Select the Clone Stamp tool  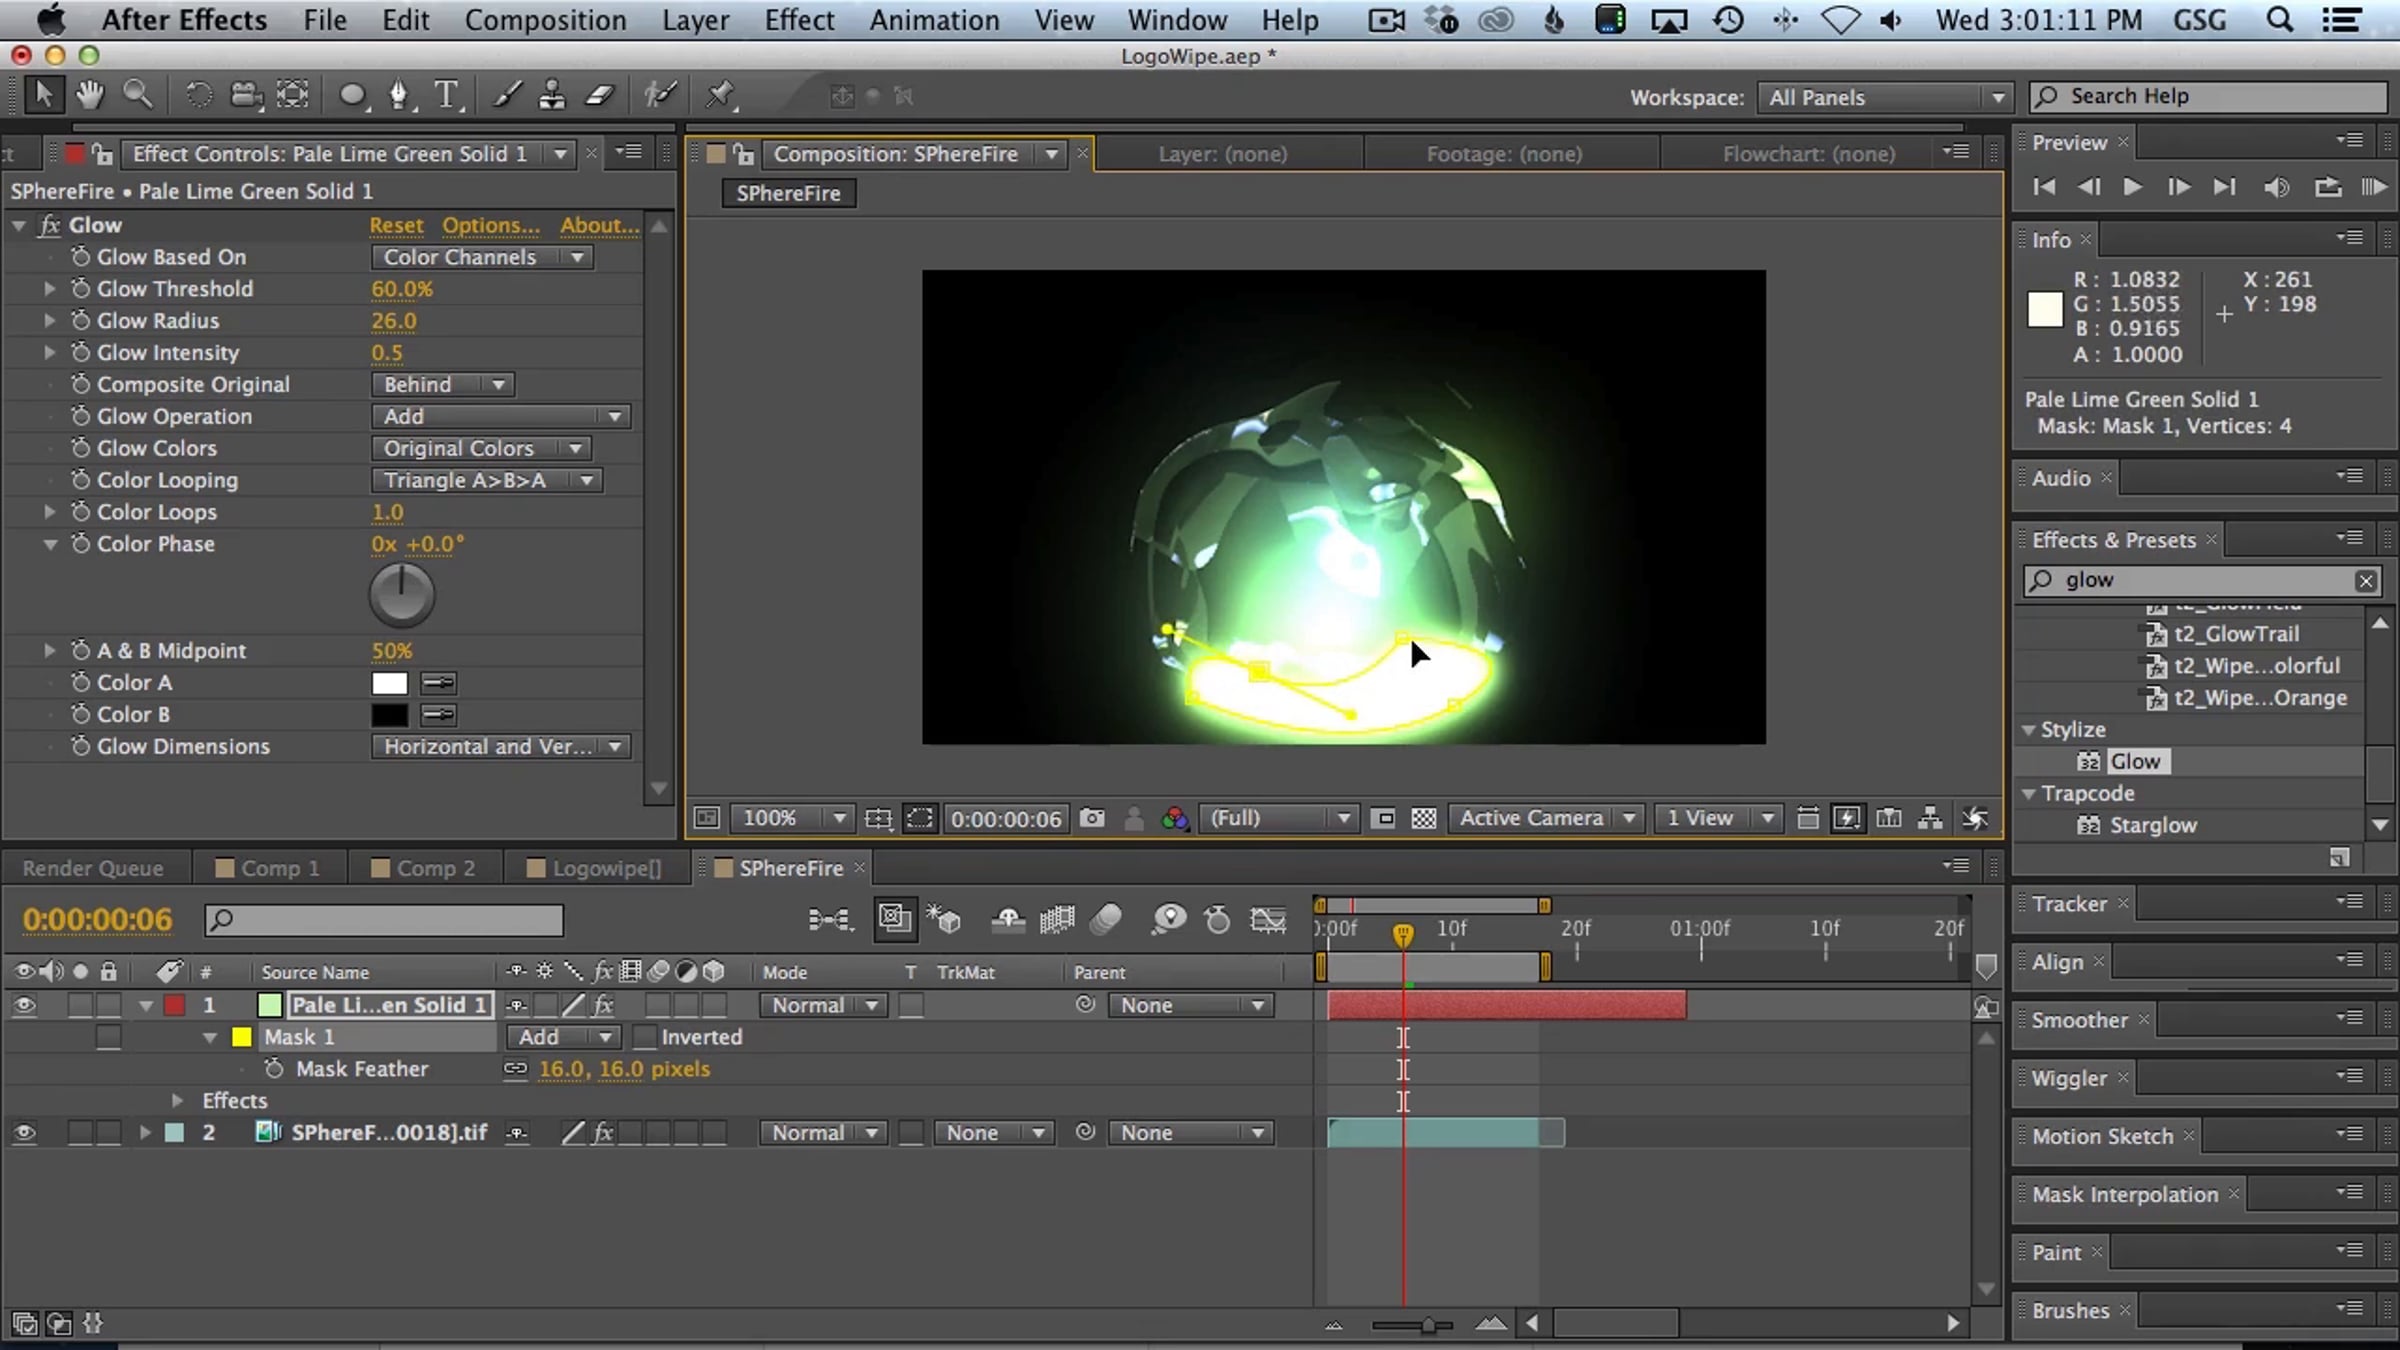551,95
